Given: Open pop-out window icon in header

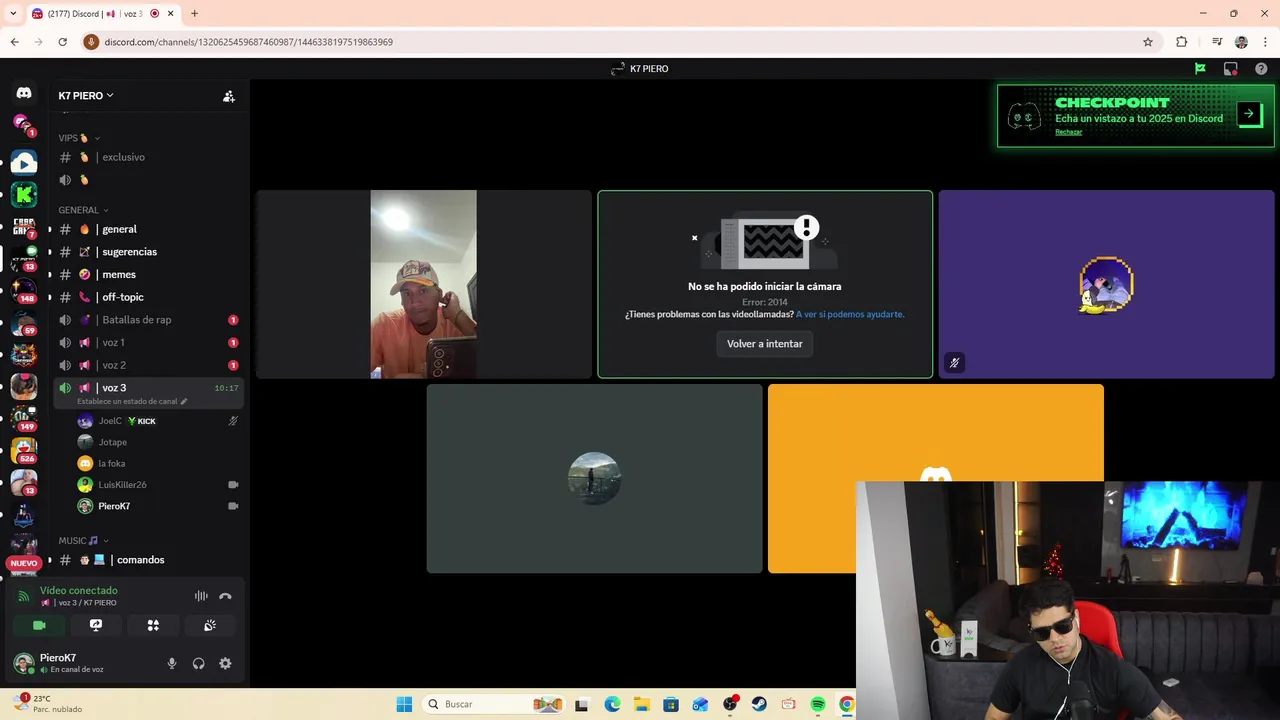Looking at the screenshot, I should point(1231,69).
